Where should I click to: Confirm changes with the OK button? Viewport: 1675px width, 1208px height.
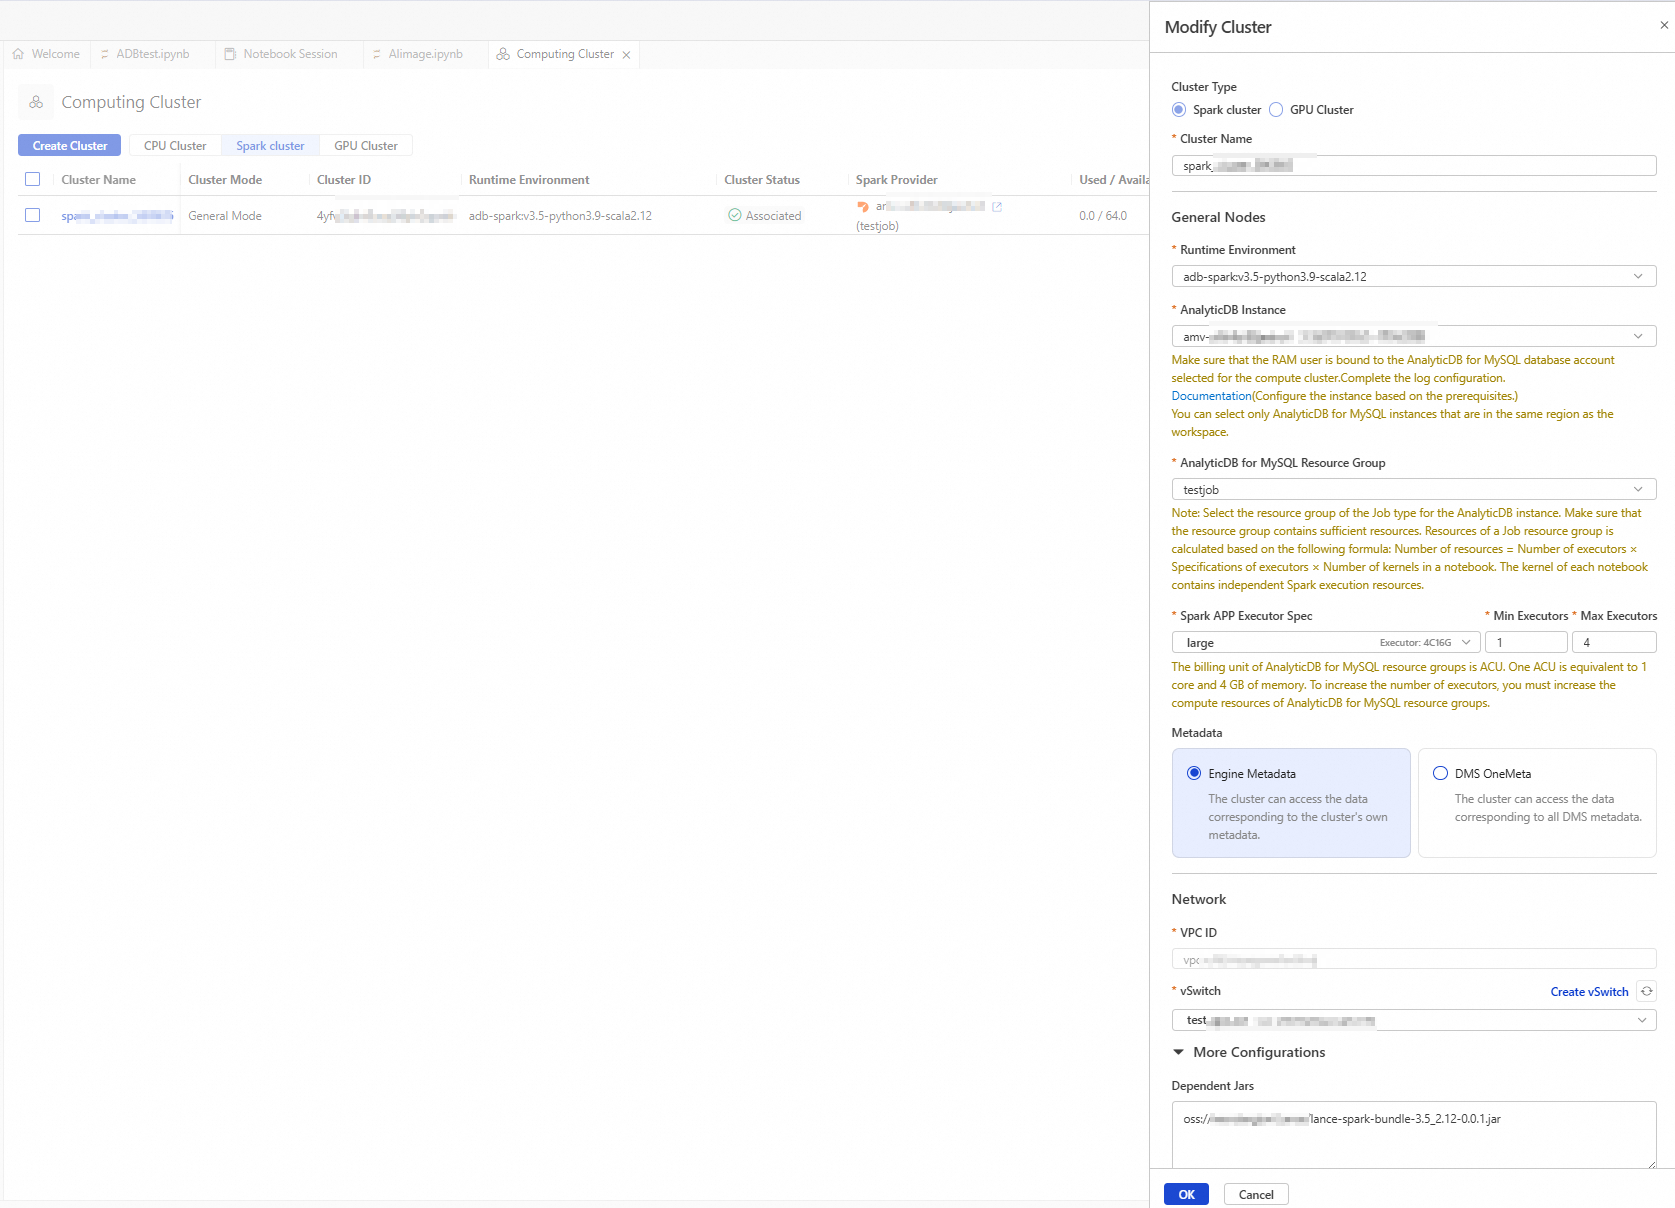coord(1186,1194)
